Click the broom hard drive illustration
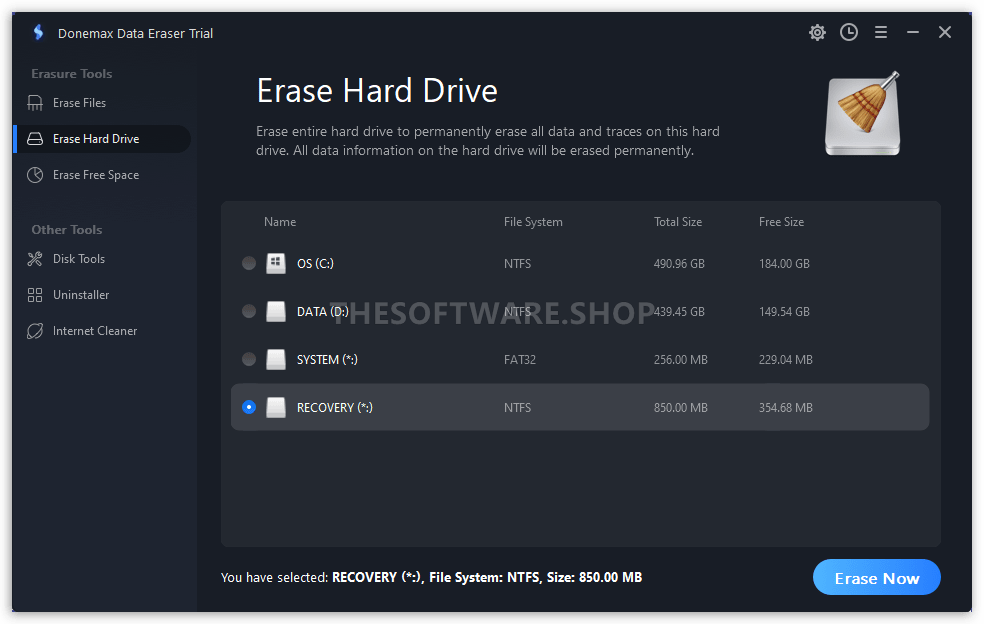Viewport: 984px width, 624px height. click(863, 114)
